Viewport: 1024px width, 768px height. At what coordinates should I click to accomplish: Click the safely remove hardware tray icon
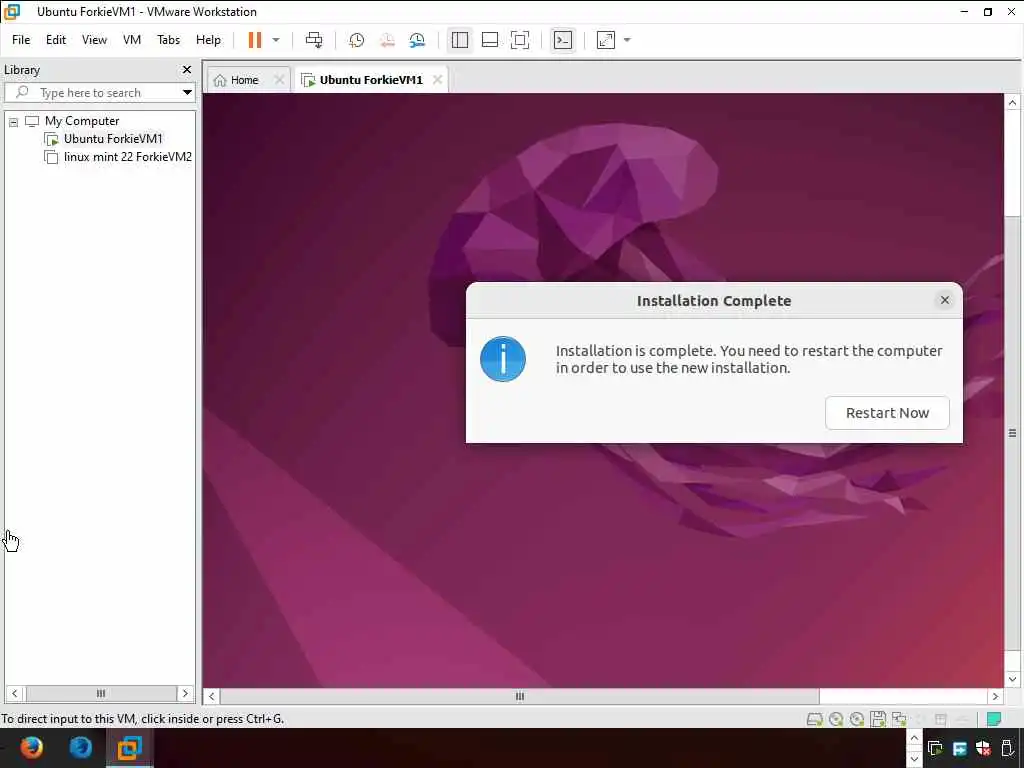(x=1007, y=748)
